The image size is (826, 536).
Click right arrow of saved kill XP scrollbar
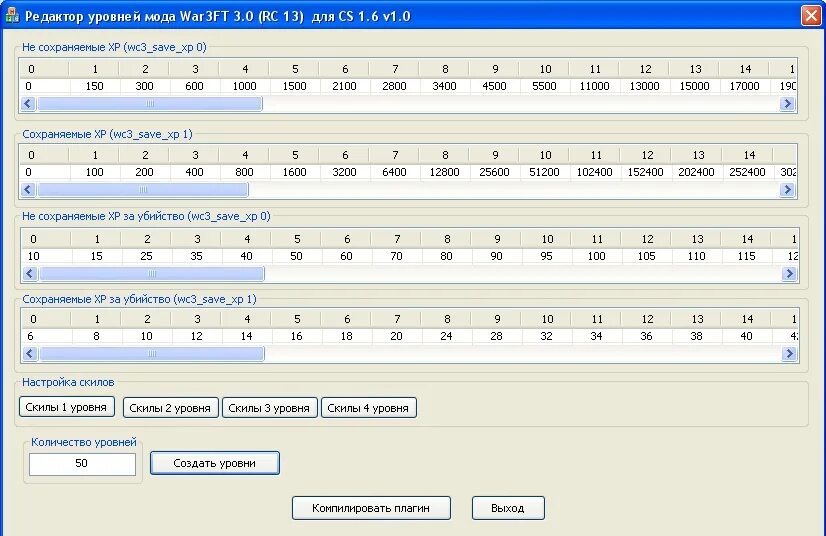(789, 354)
